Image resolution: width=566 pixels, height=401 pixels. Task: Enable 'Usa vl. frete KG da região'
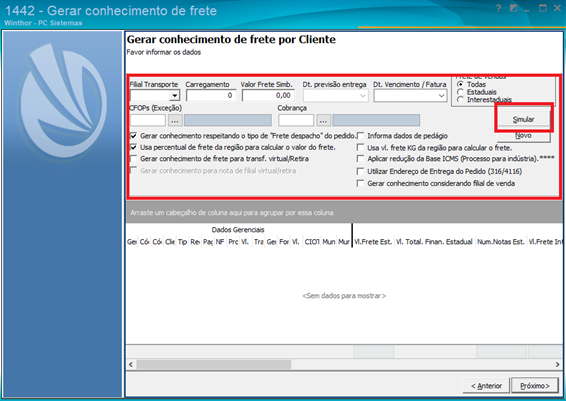coord(360,147)
